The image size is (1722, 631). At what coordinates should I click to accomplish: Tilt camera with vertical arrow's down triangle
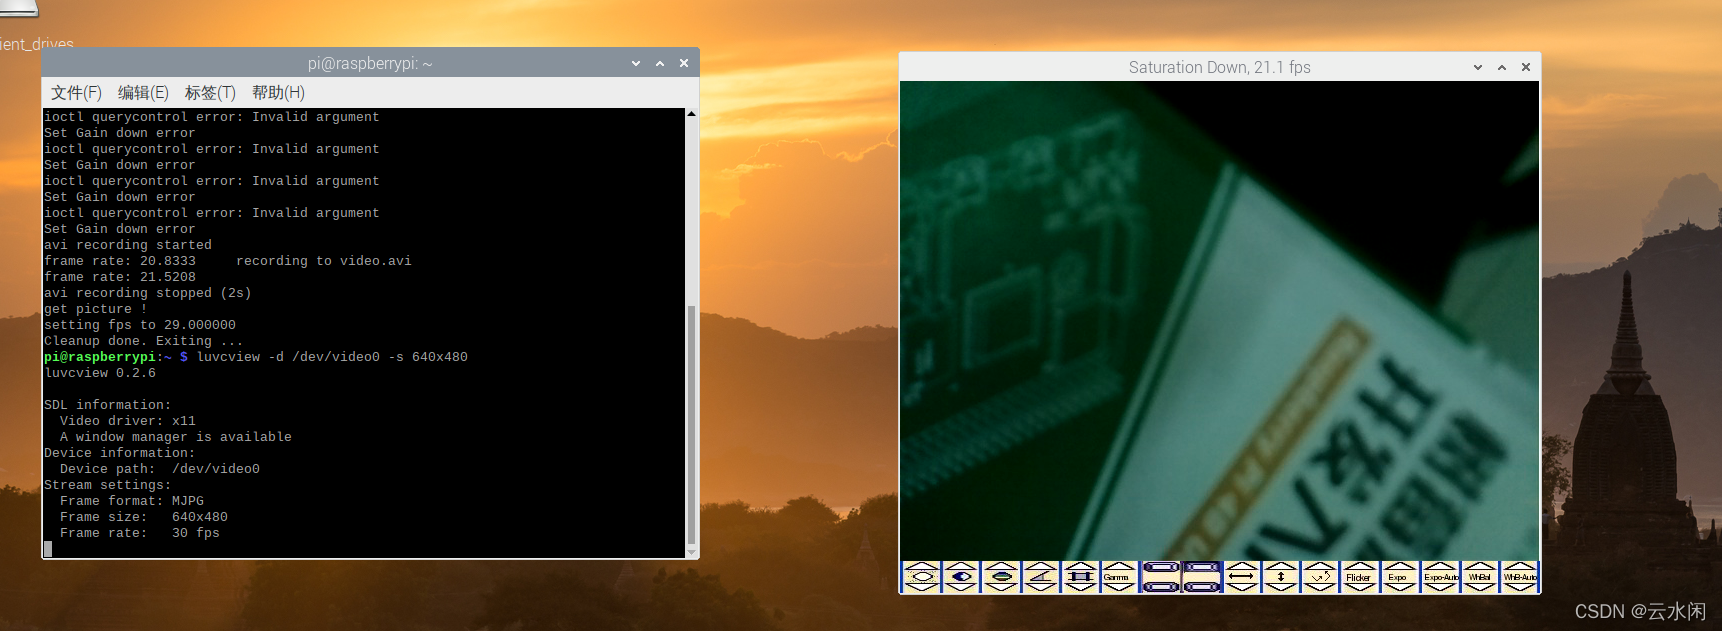click(x=1281, y=587)
